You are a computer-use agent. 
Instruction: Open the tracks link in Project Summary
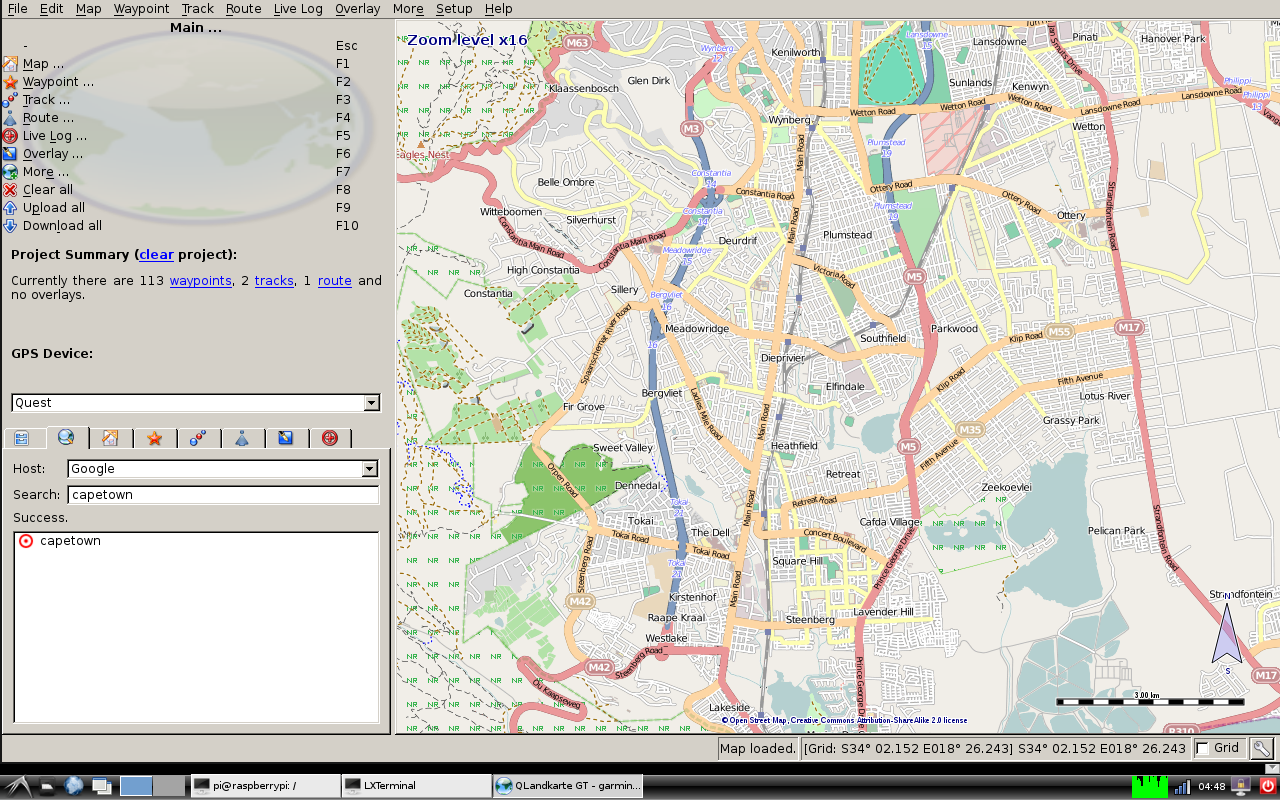click(274, 281)
